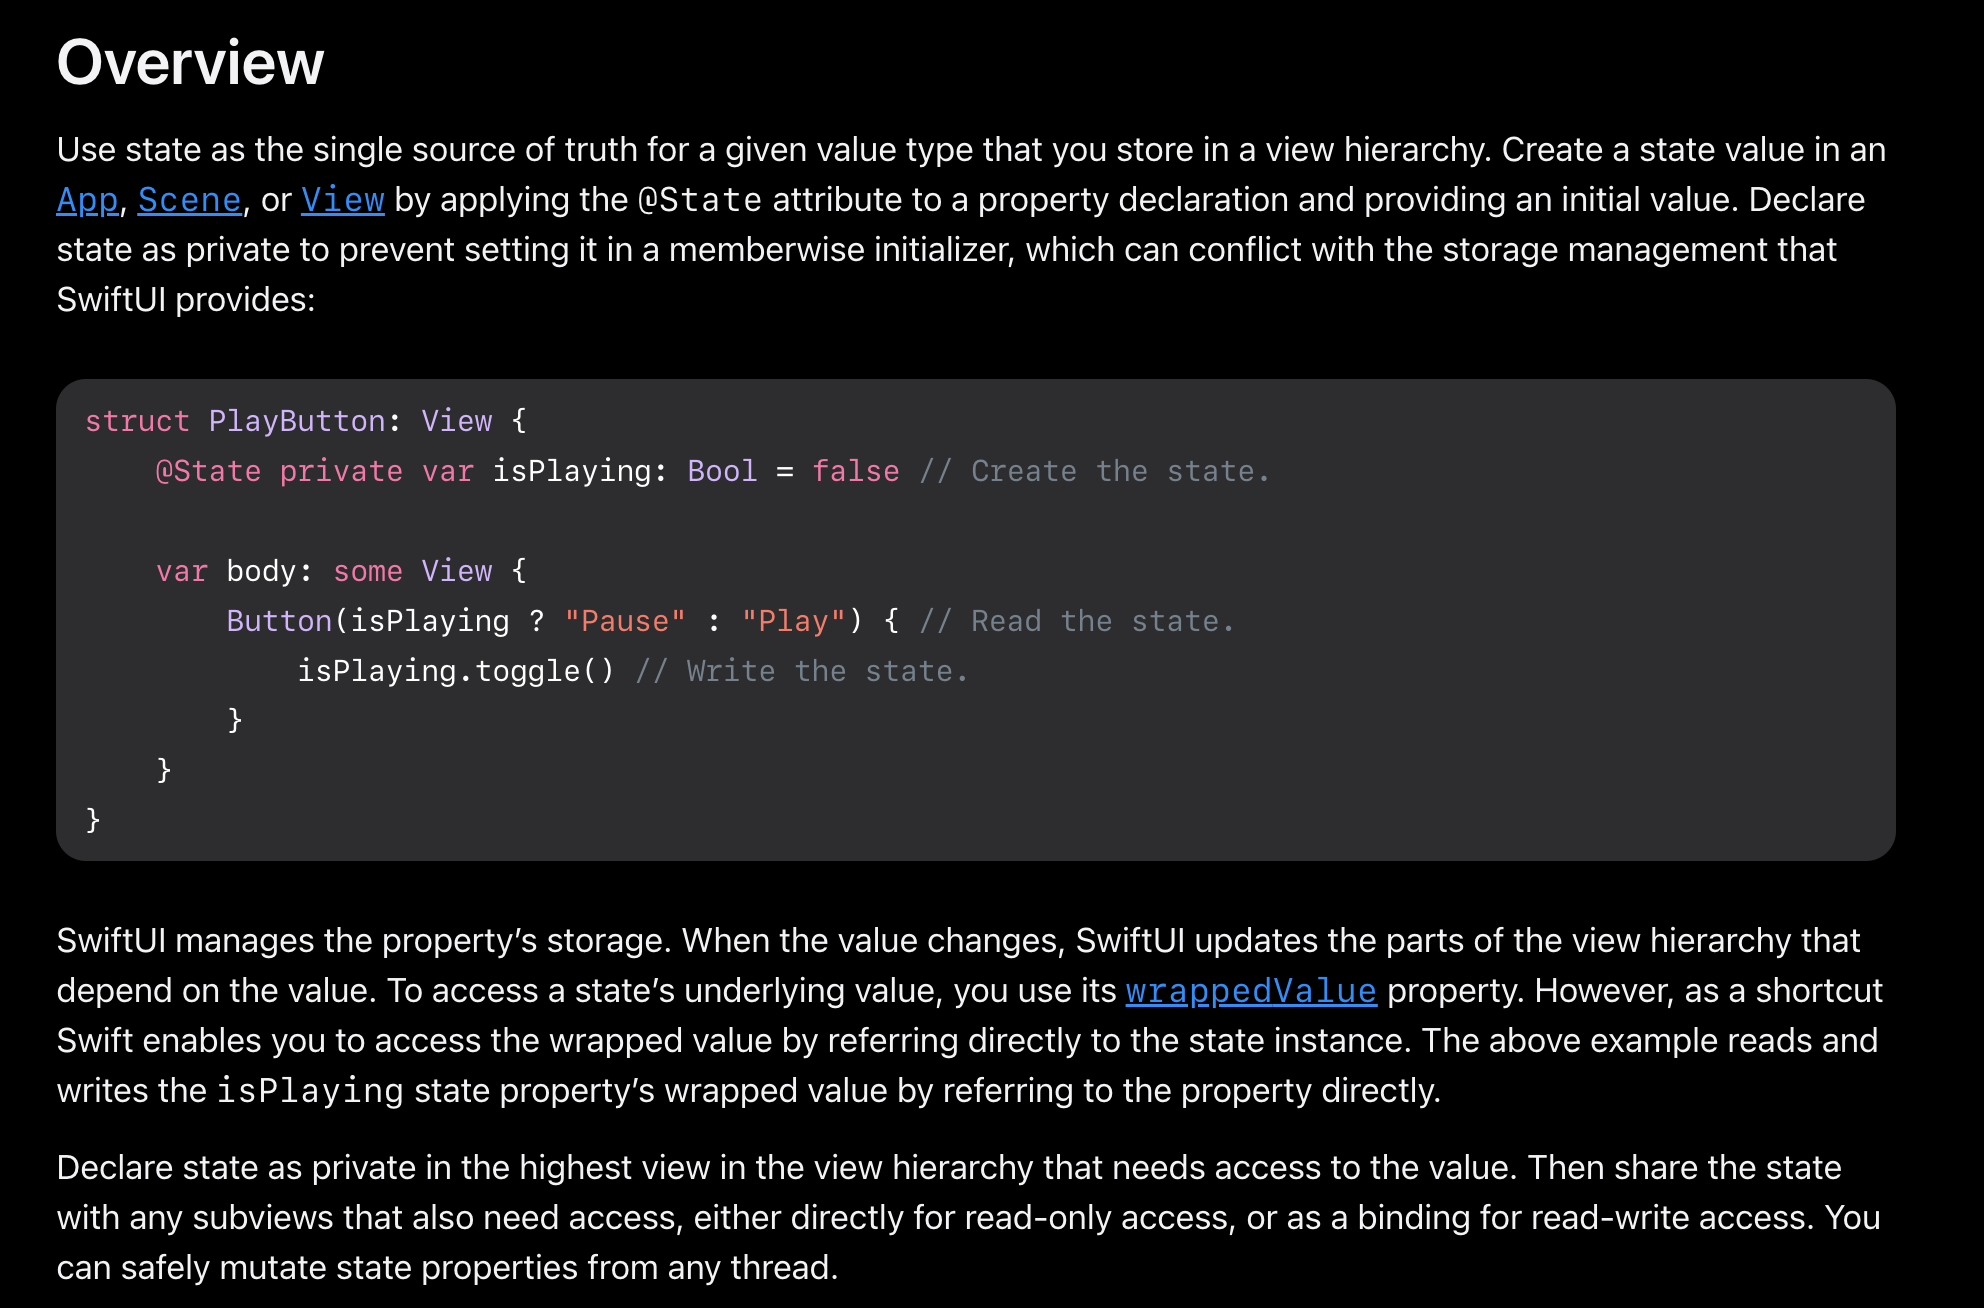Open the App documentation link
Screen dimensions: 1984x1308
point(87,200)
